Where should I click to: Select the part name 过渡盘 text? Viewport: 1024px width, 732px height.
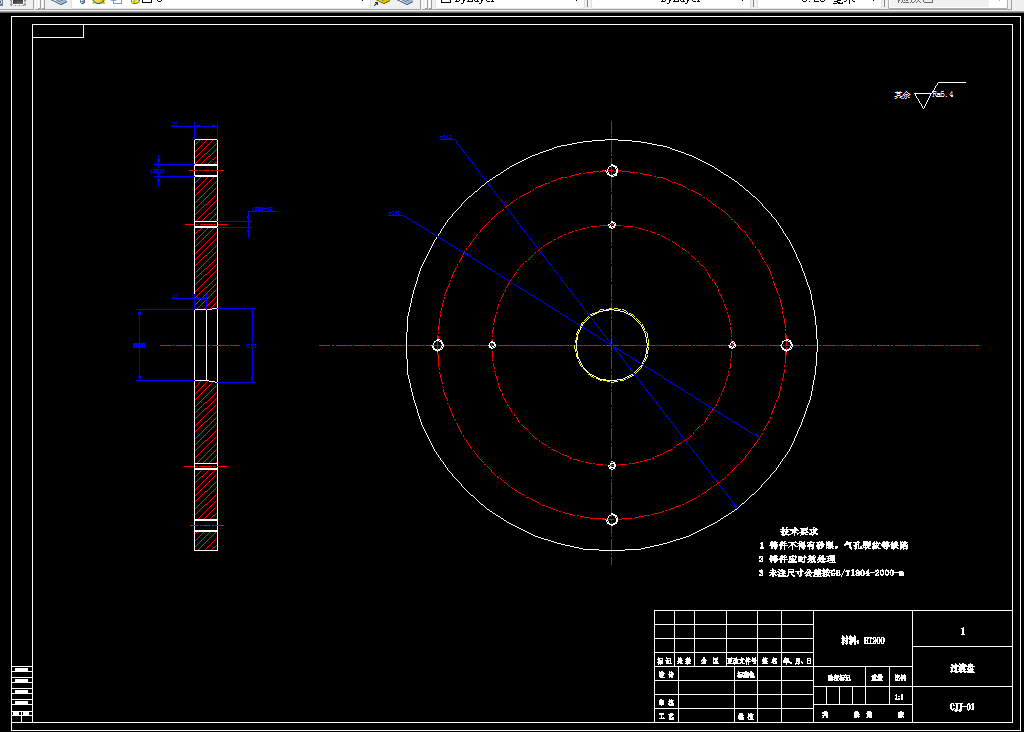(962, 668)
